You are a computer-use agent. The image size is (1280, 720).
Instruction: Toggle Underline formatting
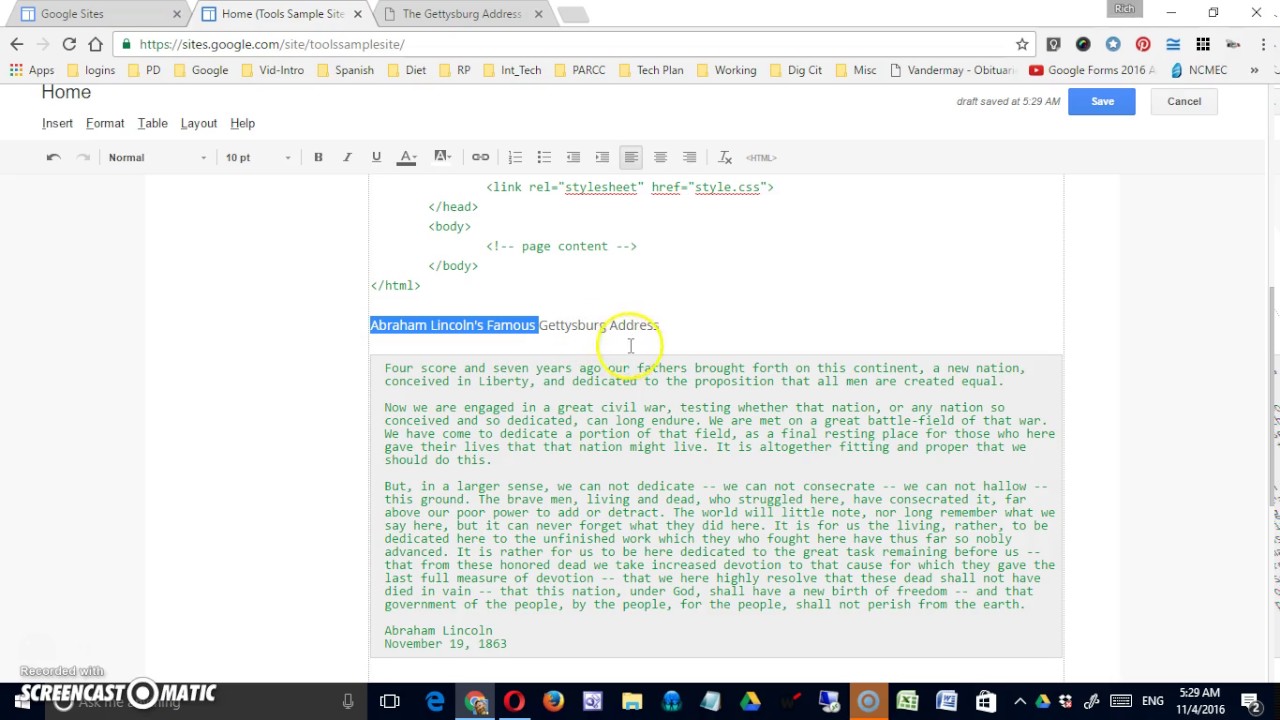376,157
